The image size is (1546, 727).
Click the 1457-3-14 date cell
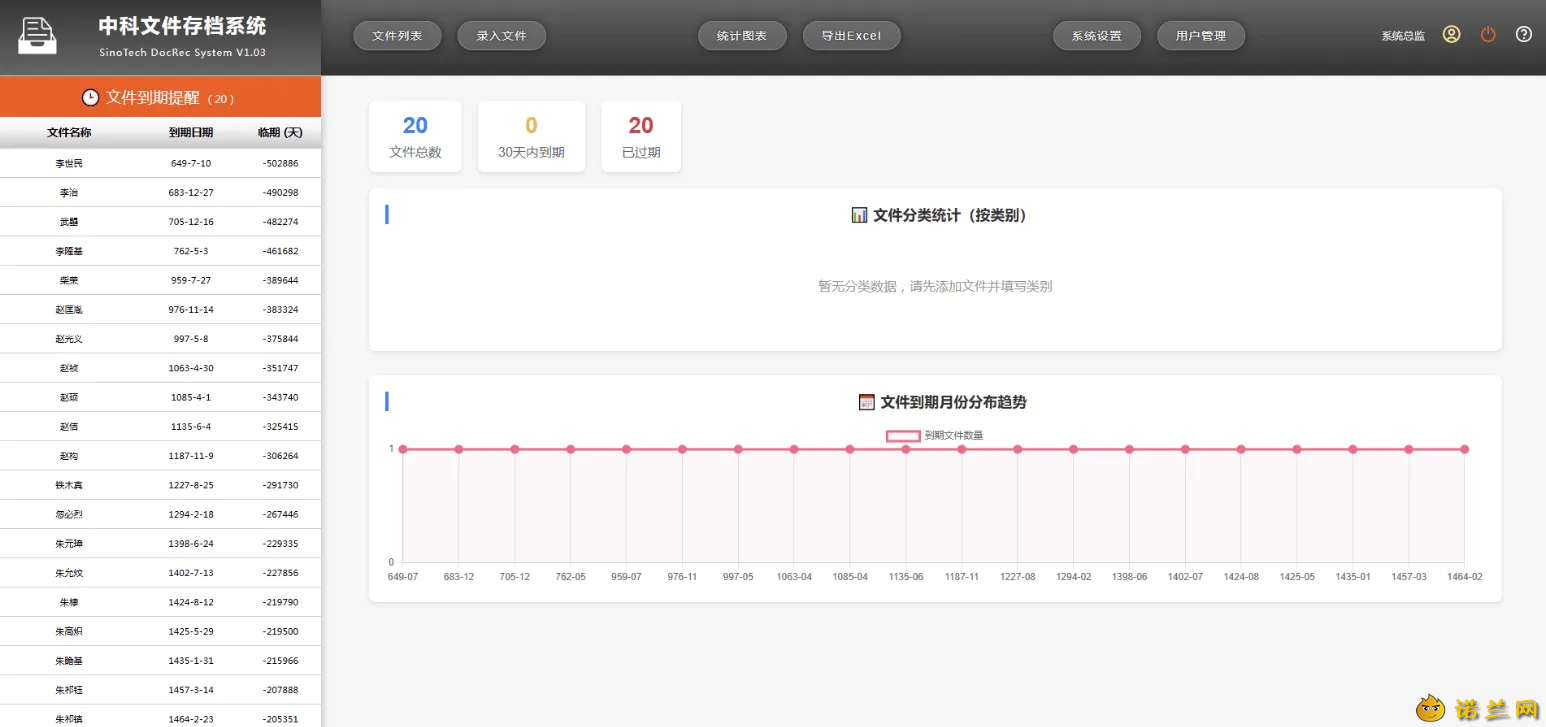pyautogui.click(x=191, y=690)
